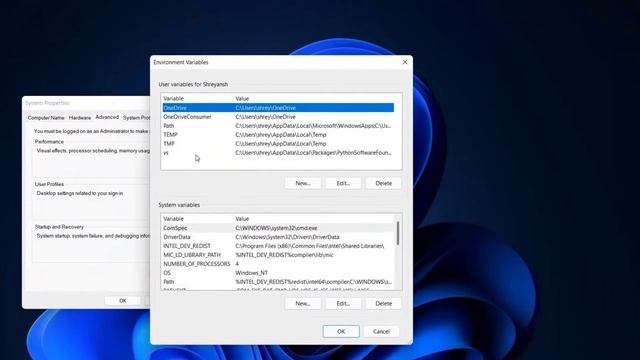This screenshot has height=360, width=640.
Task: Confirm Environment Variables with OK
Action: tap(341, 331)
